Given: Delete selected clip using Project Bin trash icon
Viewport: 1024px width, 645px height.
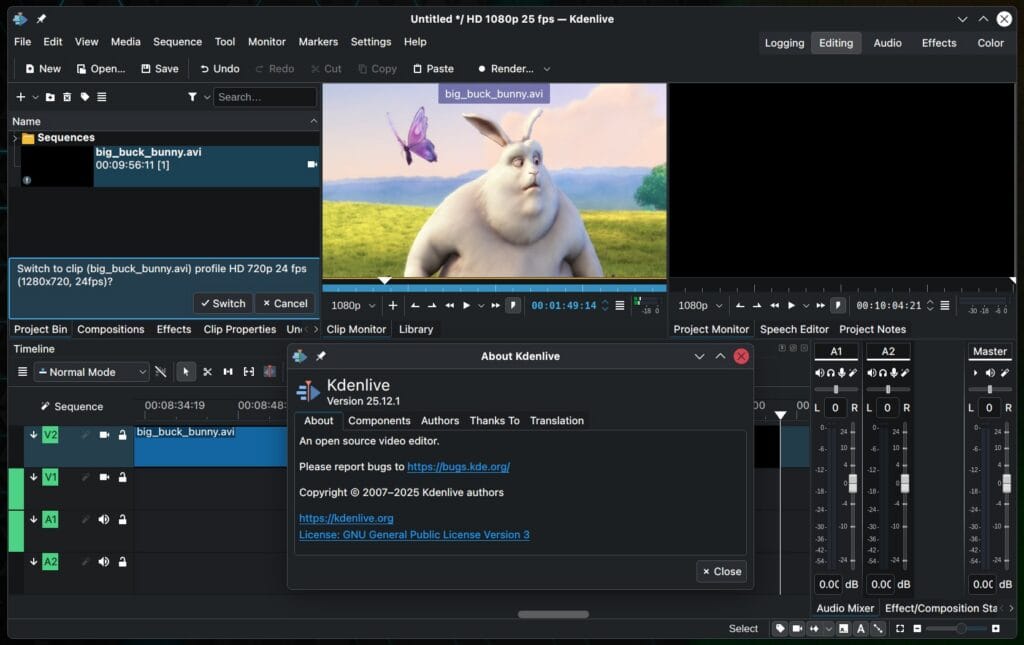Looking at the screenshot, I should (68, 97).
